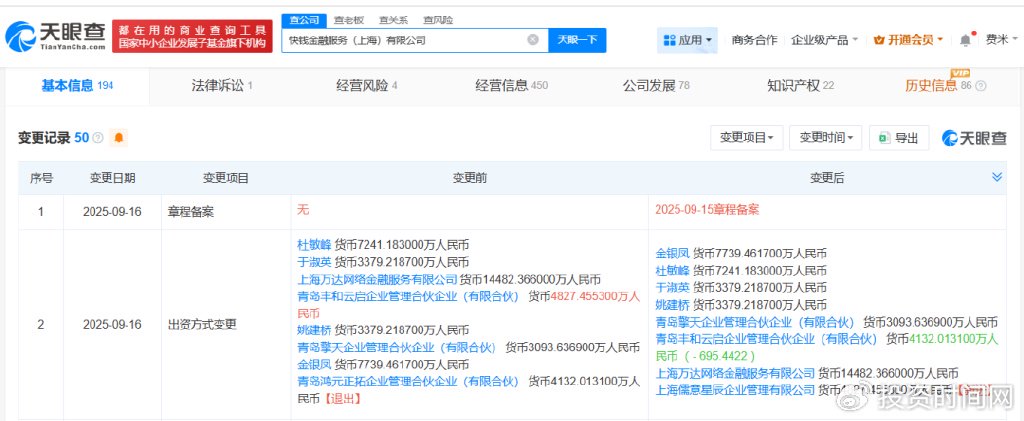The image size is (1024, 421).
Task: Open the 变更时间 filter dropdown
Action: pos(825,138)
